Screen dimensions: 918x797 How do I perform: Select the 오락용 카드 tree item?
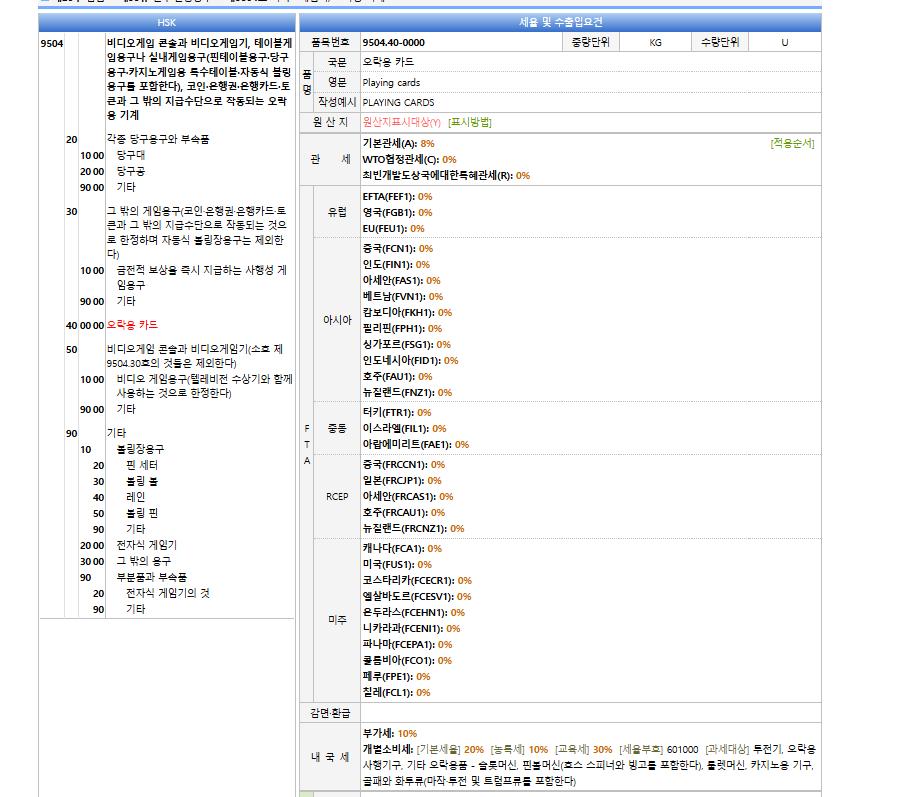point(132,324)
